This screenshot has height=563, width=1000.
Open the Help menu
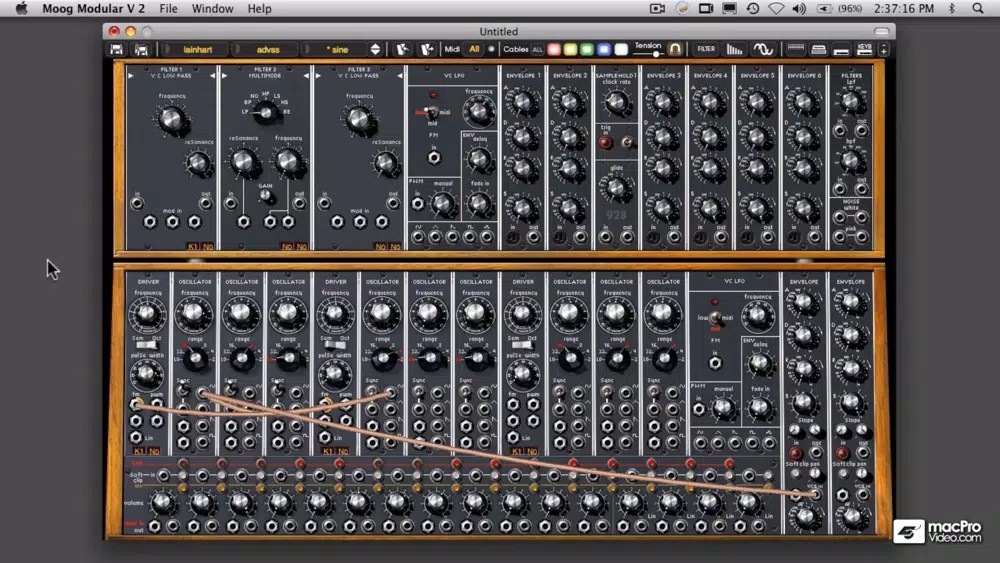click(259, 9)
